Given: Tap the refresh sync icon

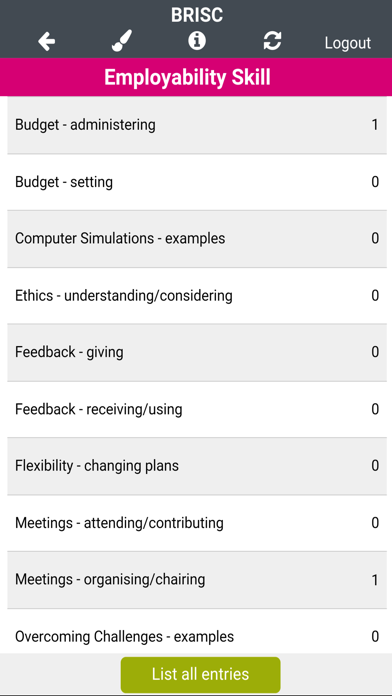Looking at the screenshot, I should click(272, 41).
